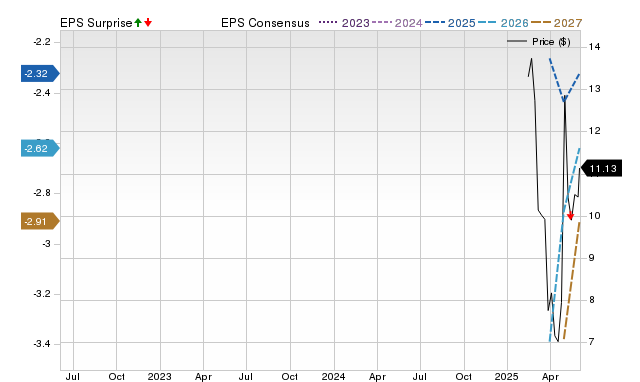
Task: Select the 2023 consensus legend entry
Action: pyautogui.click(x=344, y=23)
